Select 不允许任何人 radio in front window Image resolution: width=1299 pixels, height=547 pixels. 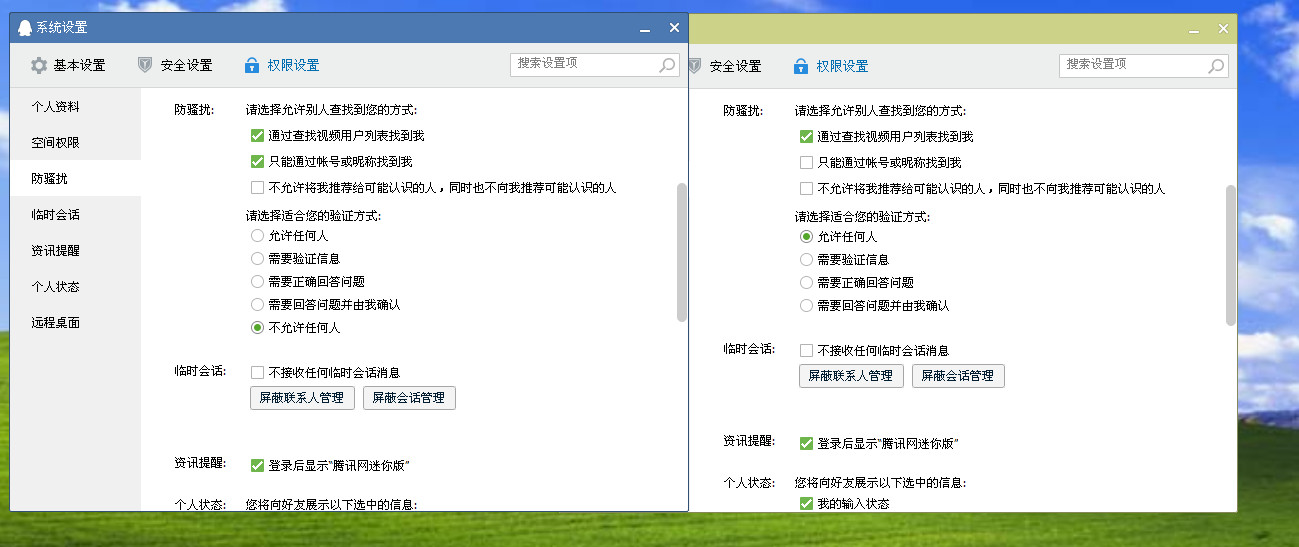tap(257, 327)
